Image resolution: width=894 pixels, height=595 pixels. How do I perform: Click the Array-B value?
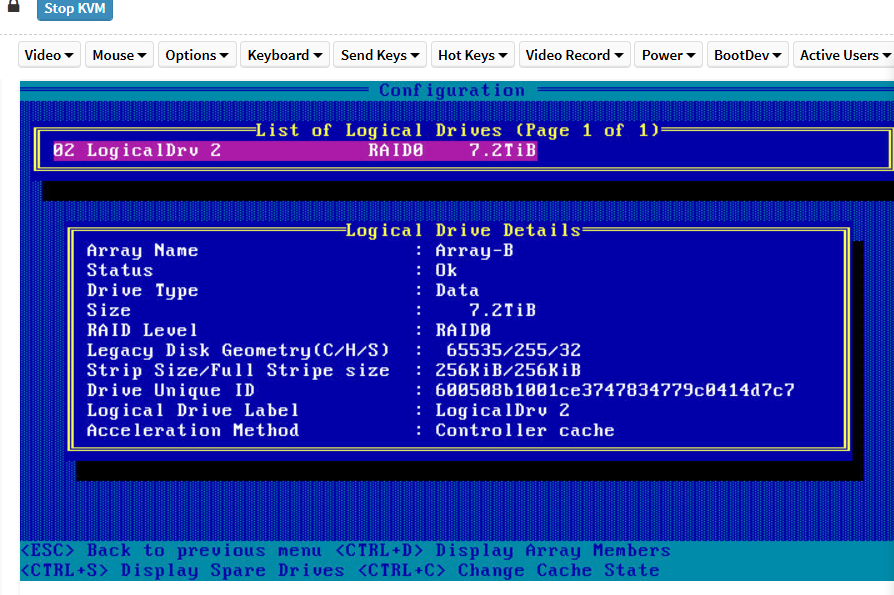(474, 251)
